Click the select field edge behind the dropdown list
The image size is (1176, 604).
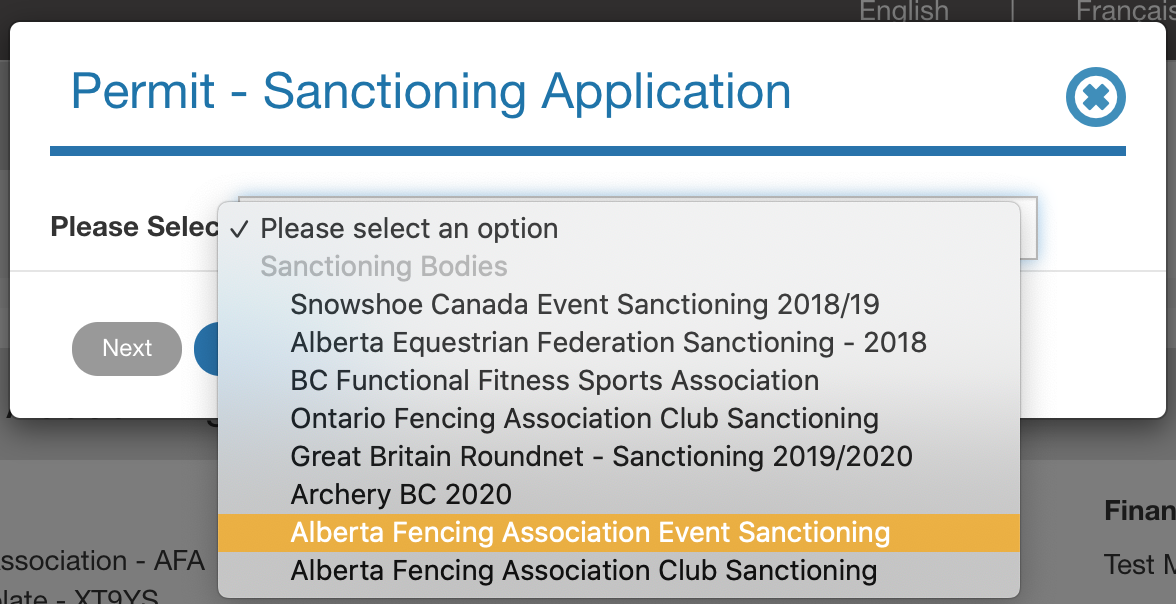[x=1029, y=228]
